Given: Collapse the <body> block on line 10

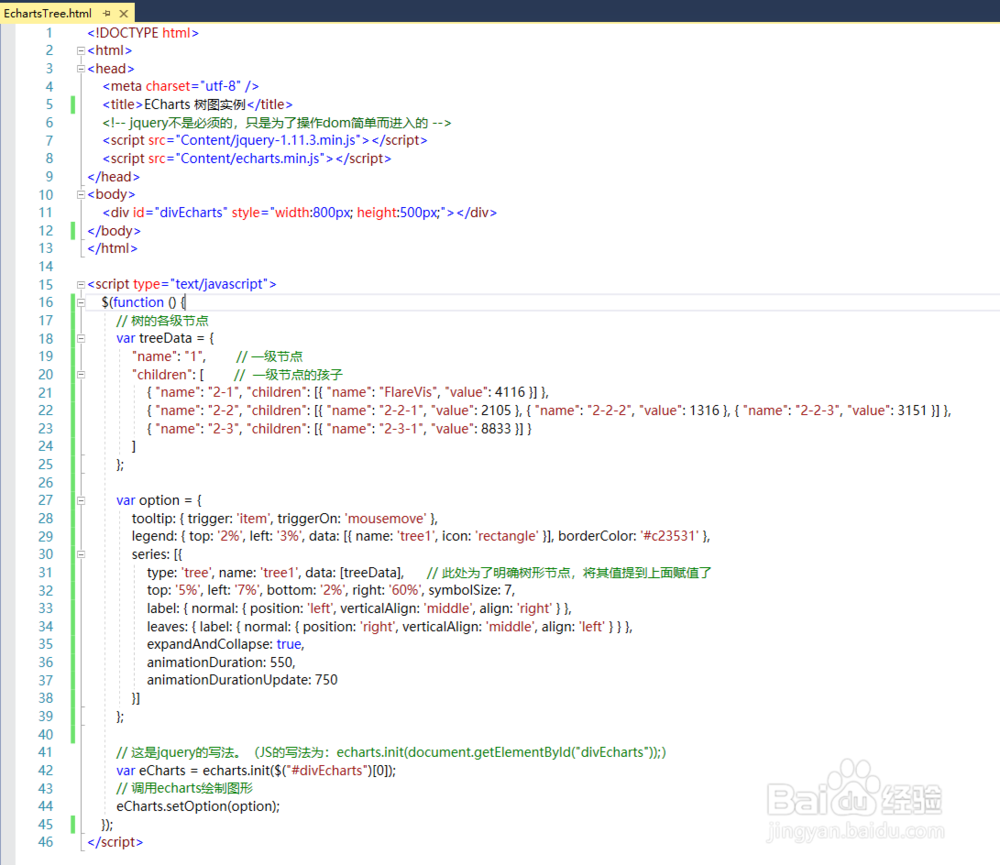Looking at the screenshot, I should (81, 195).
